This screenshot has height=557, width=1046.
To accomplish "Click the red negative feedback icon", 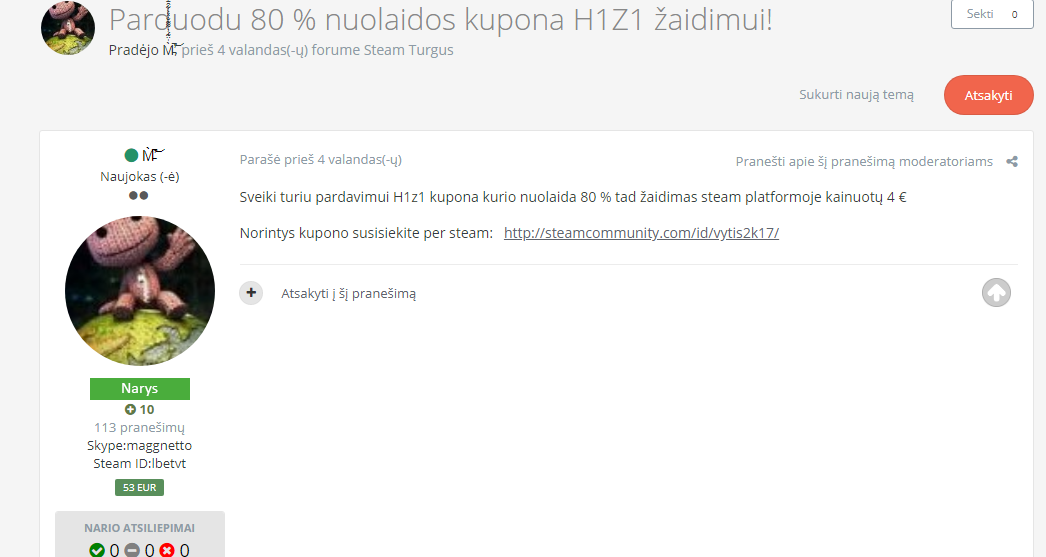I will click(167, 550).
